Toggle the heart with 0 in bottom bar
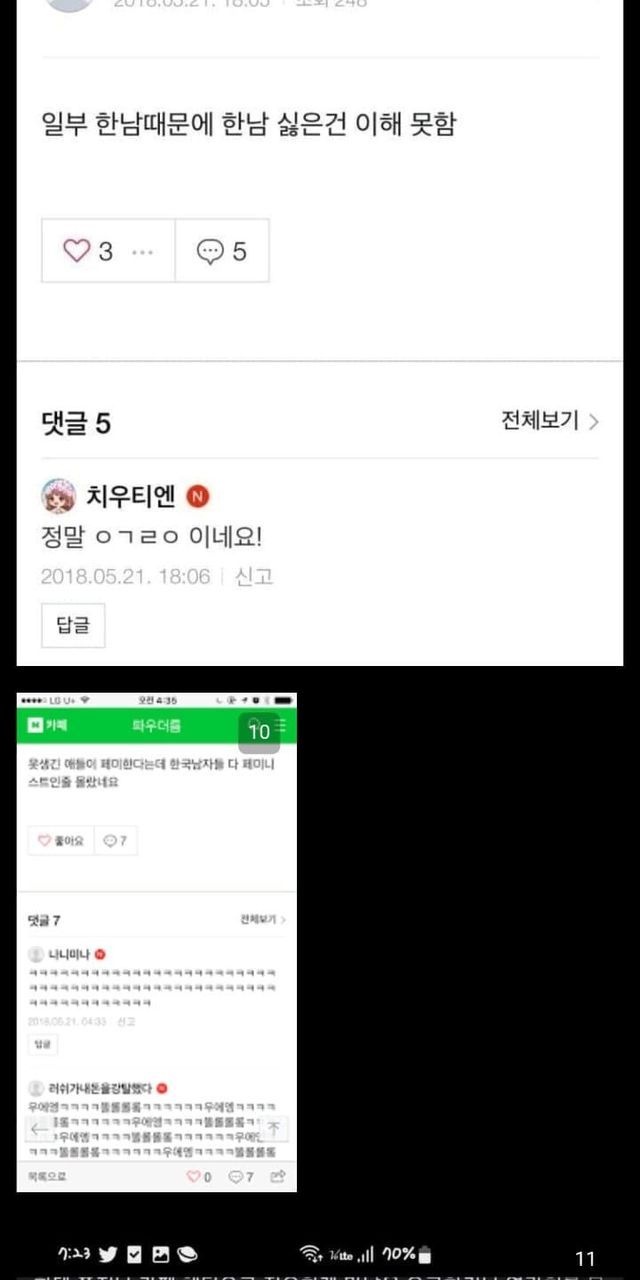 (199, 1177)
